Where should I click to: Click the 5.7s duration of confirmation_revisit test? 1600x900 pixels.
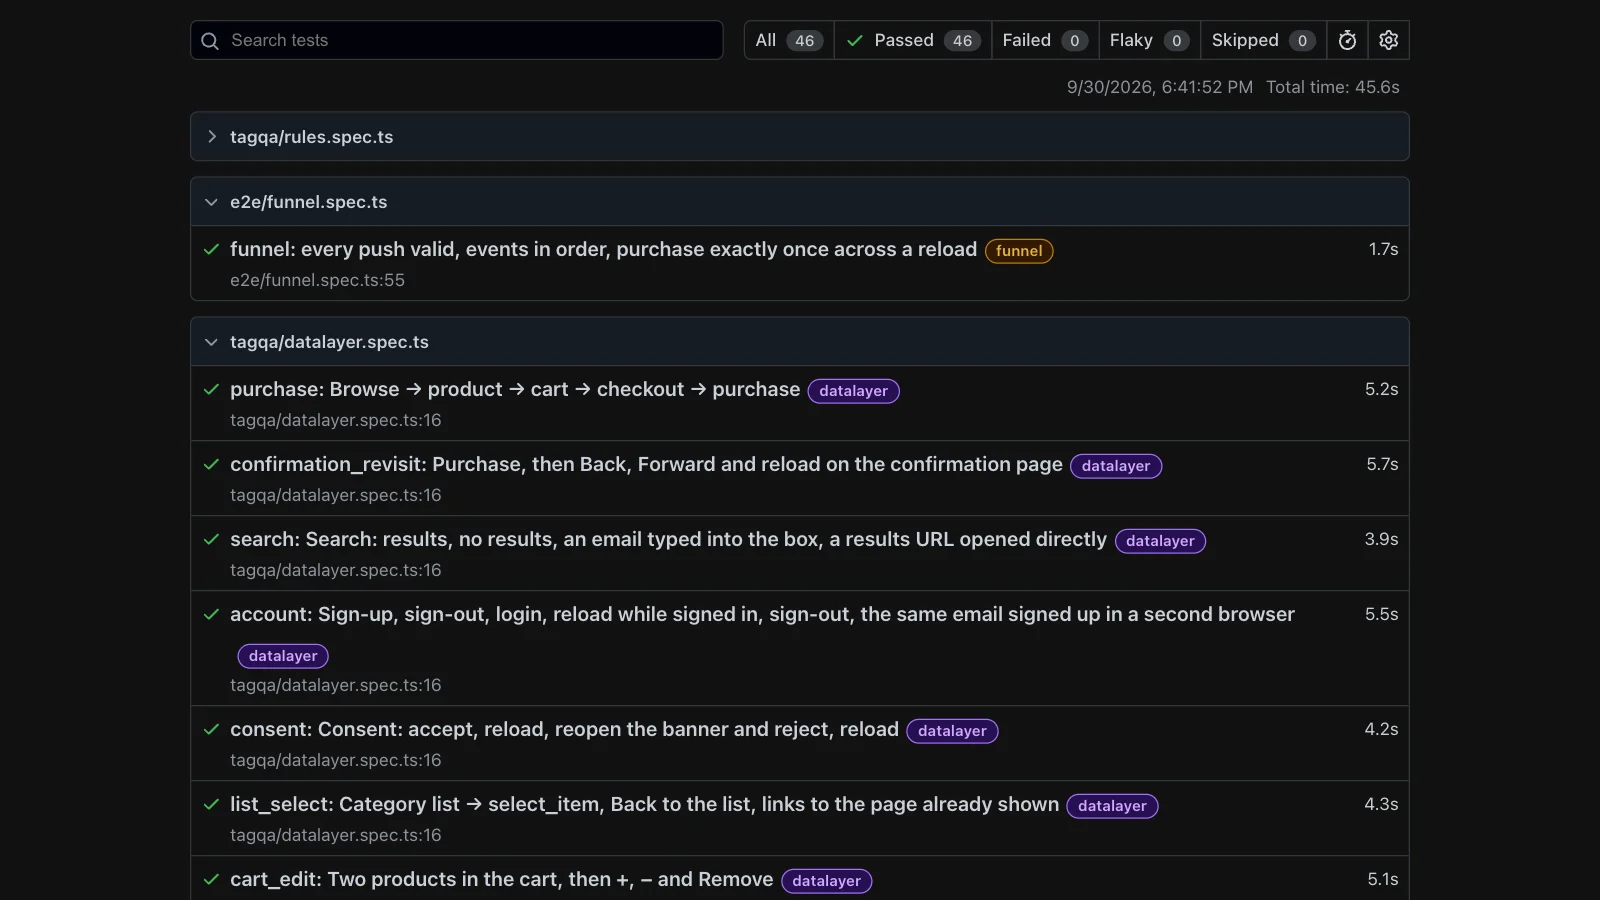click(x=1382, y=464)
